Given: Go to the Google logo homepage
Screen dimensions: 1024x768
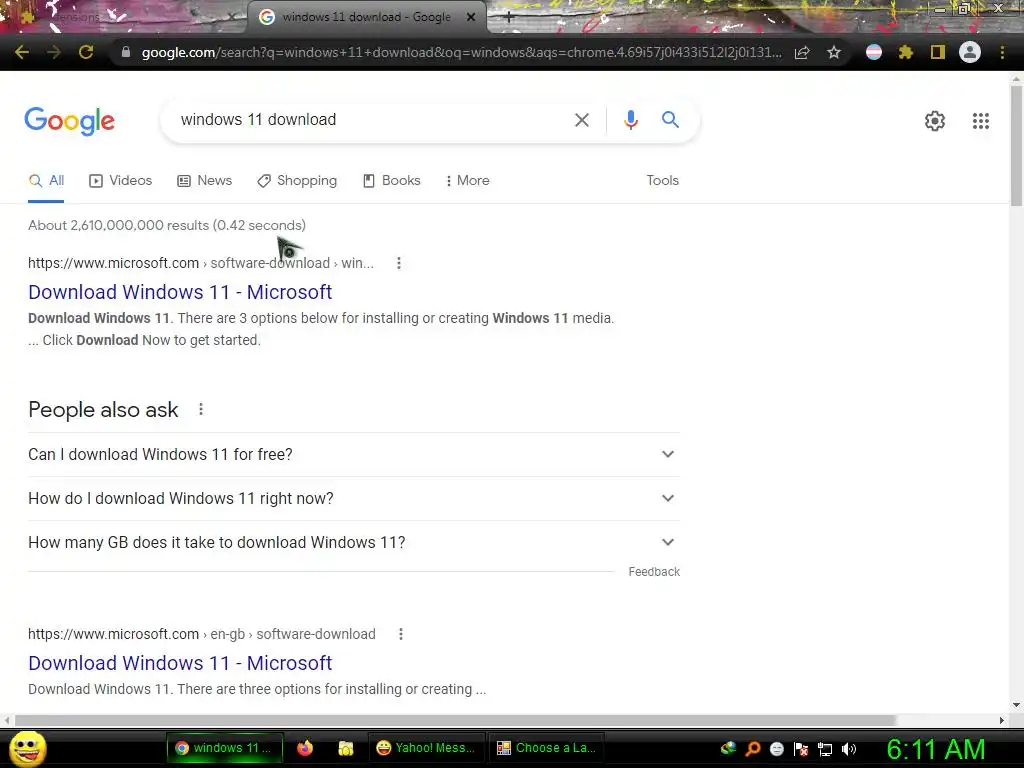Looking at the screenshot, I should coord(70,121).
